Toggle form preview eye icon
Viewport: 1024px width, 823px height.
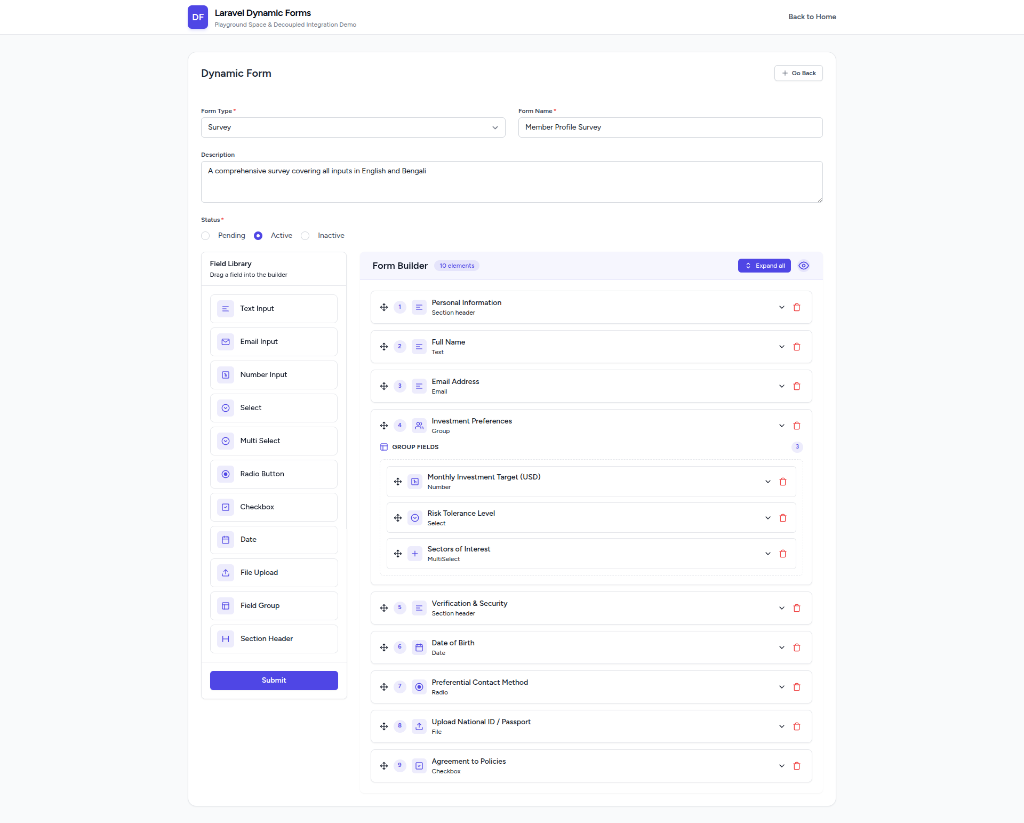pyautogui.click(x=804, y=266)
